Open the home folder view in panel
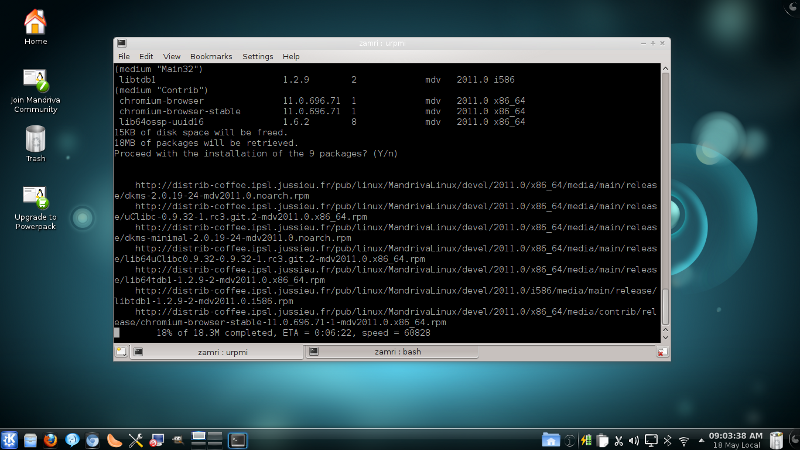Viewport: 800px width, 450px height. click(x=551, y=440)
